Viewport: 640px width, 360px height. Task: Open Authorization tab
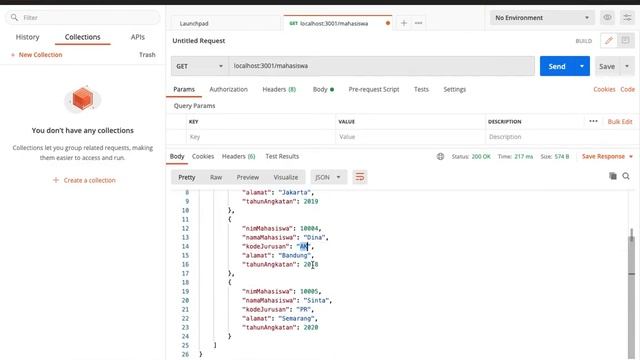229,89
